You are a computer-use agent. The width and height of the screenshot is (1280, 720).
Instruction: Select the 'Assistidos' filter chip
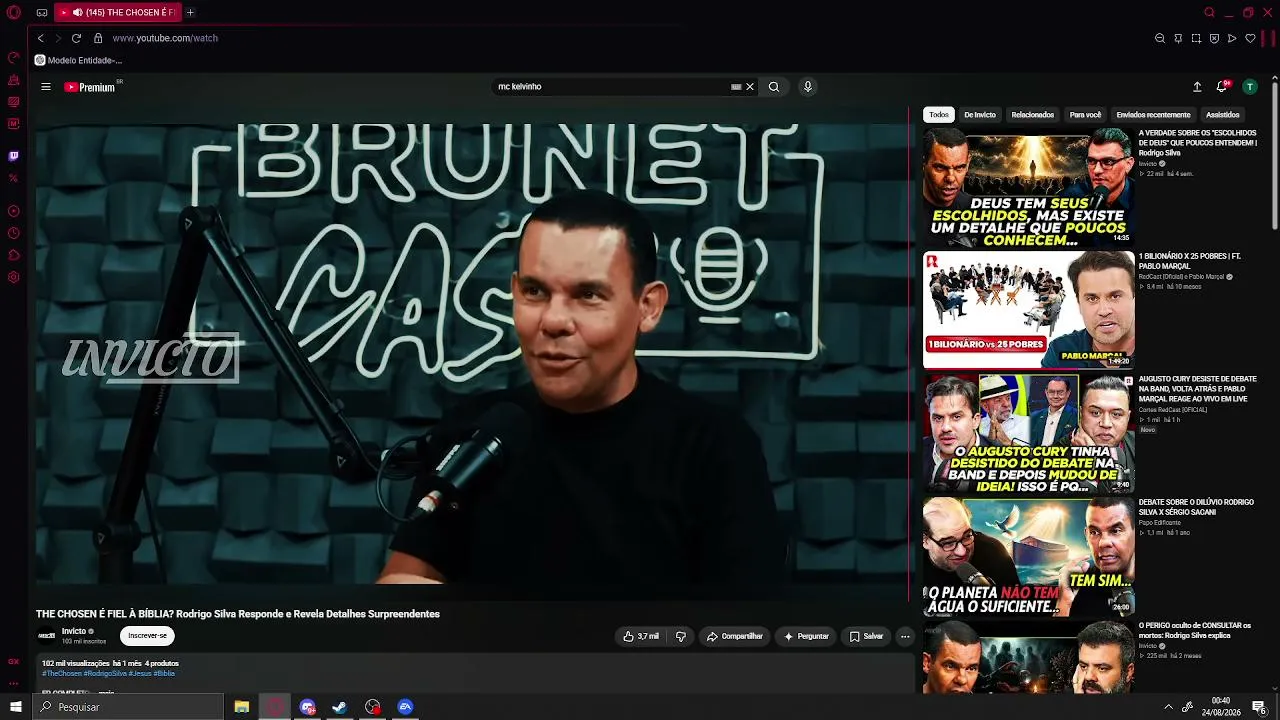1223,115
